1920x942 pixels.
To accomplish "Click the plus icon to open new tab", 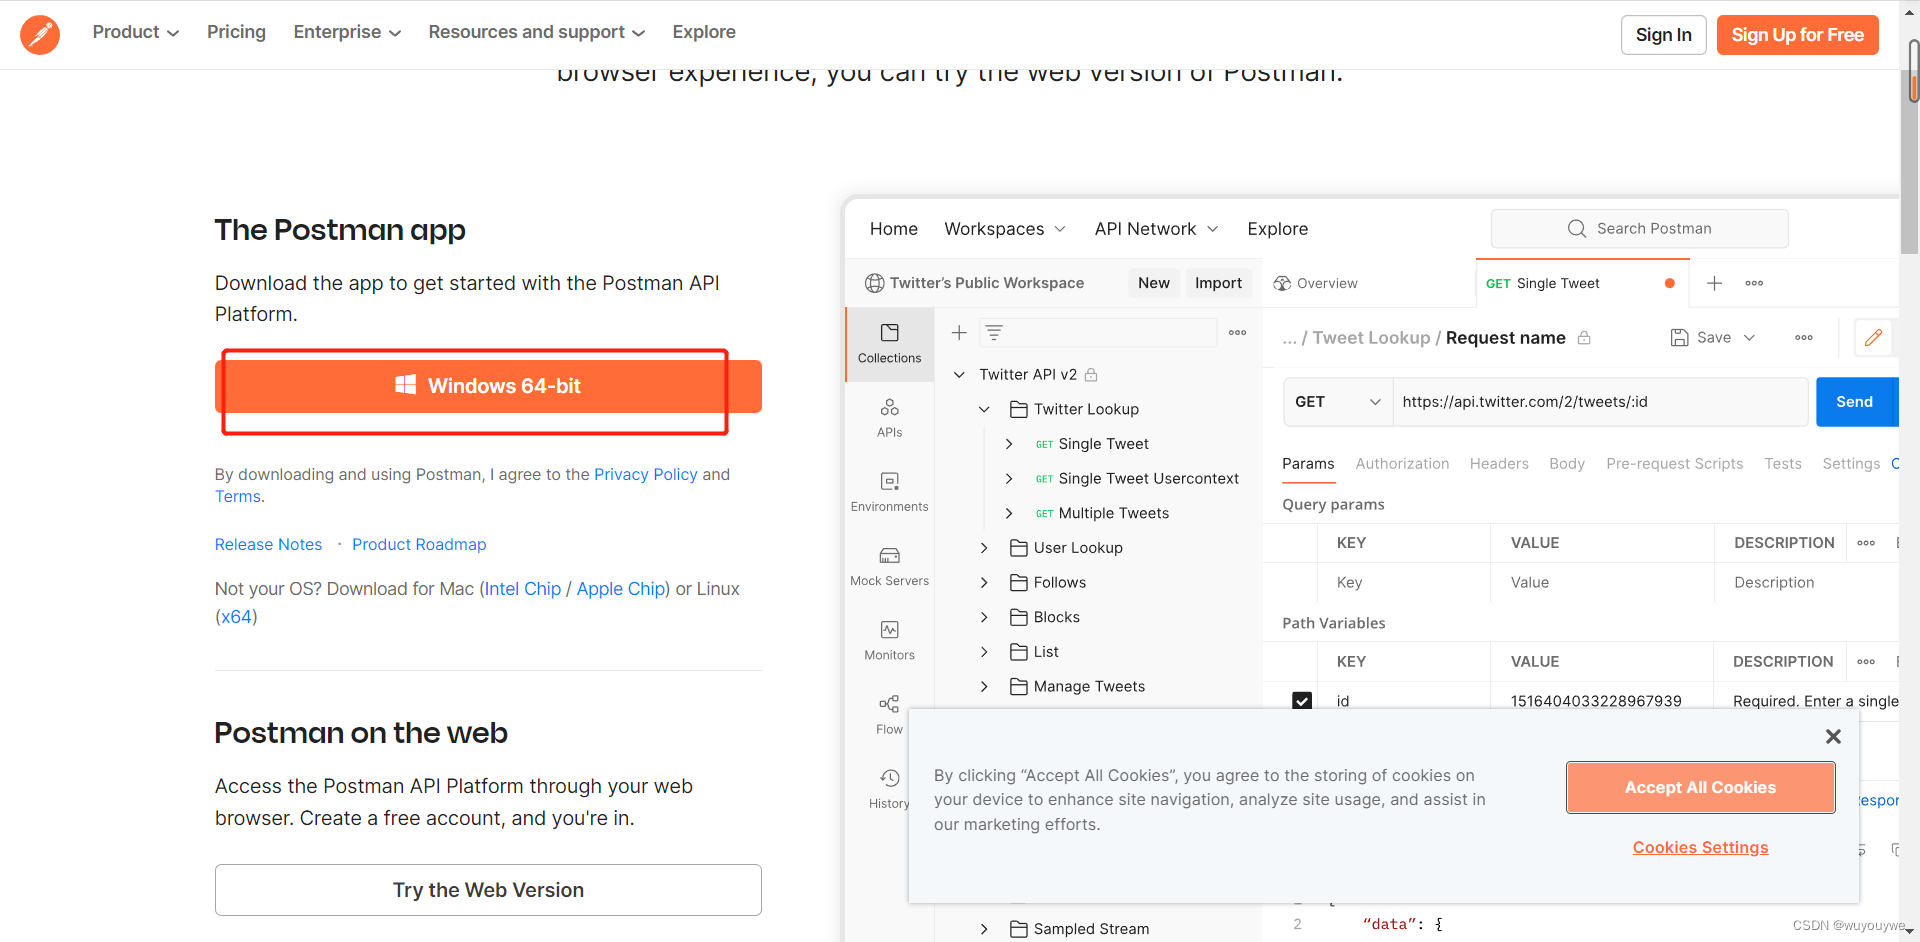I will (x=1714, y=283).
